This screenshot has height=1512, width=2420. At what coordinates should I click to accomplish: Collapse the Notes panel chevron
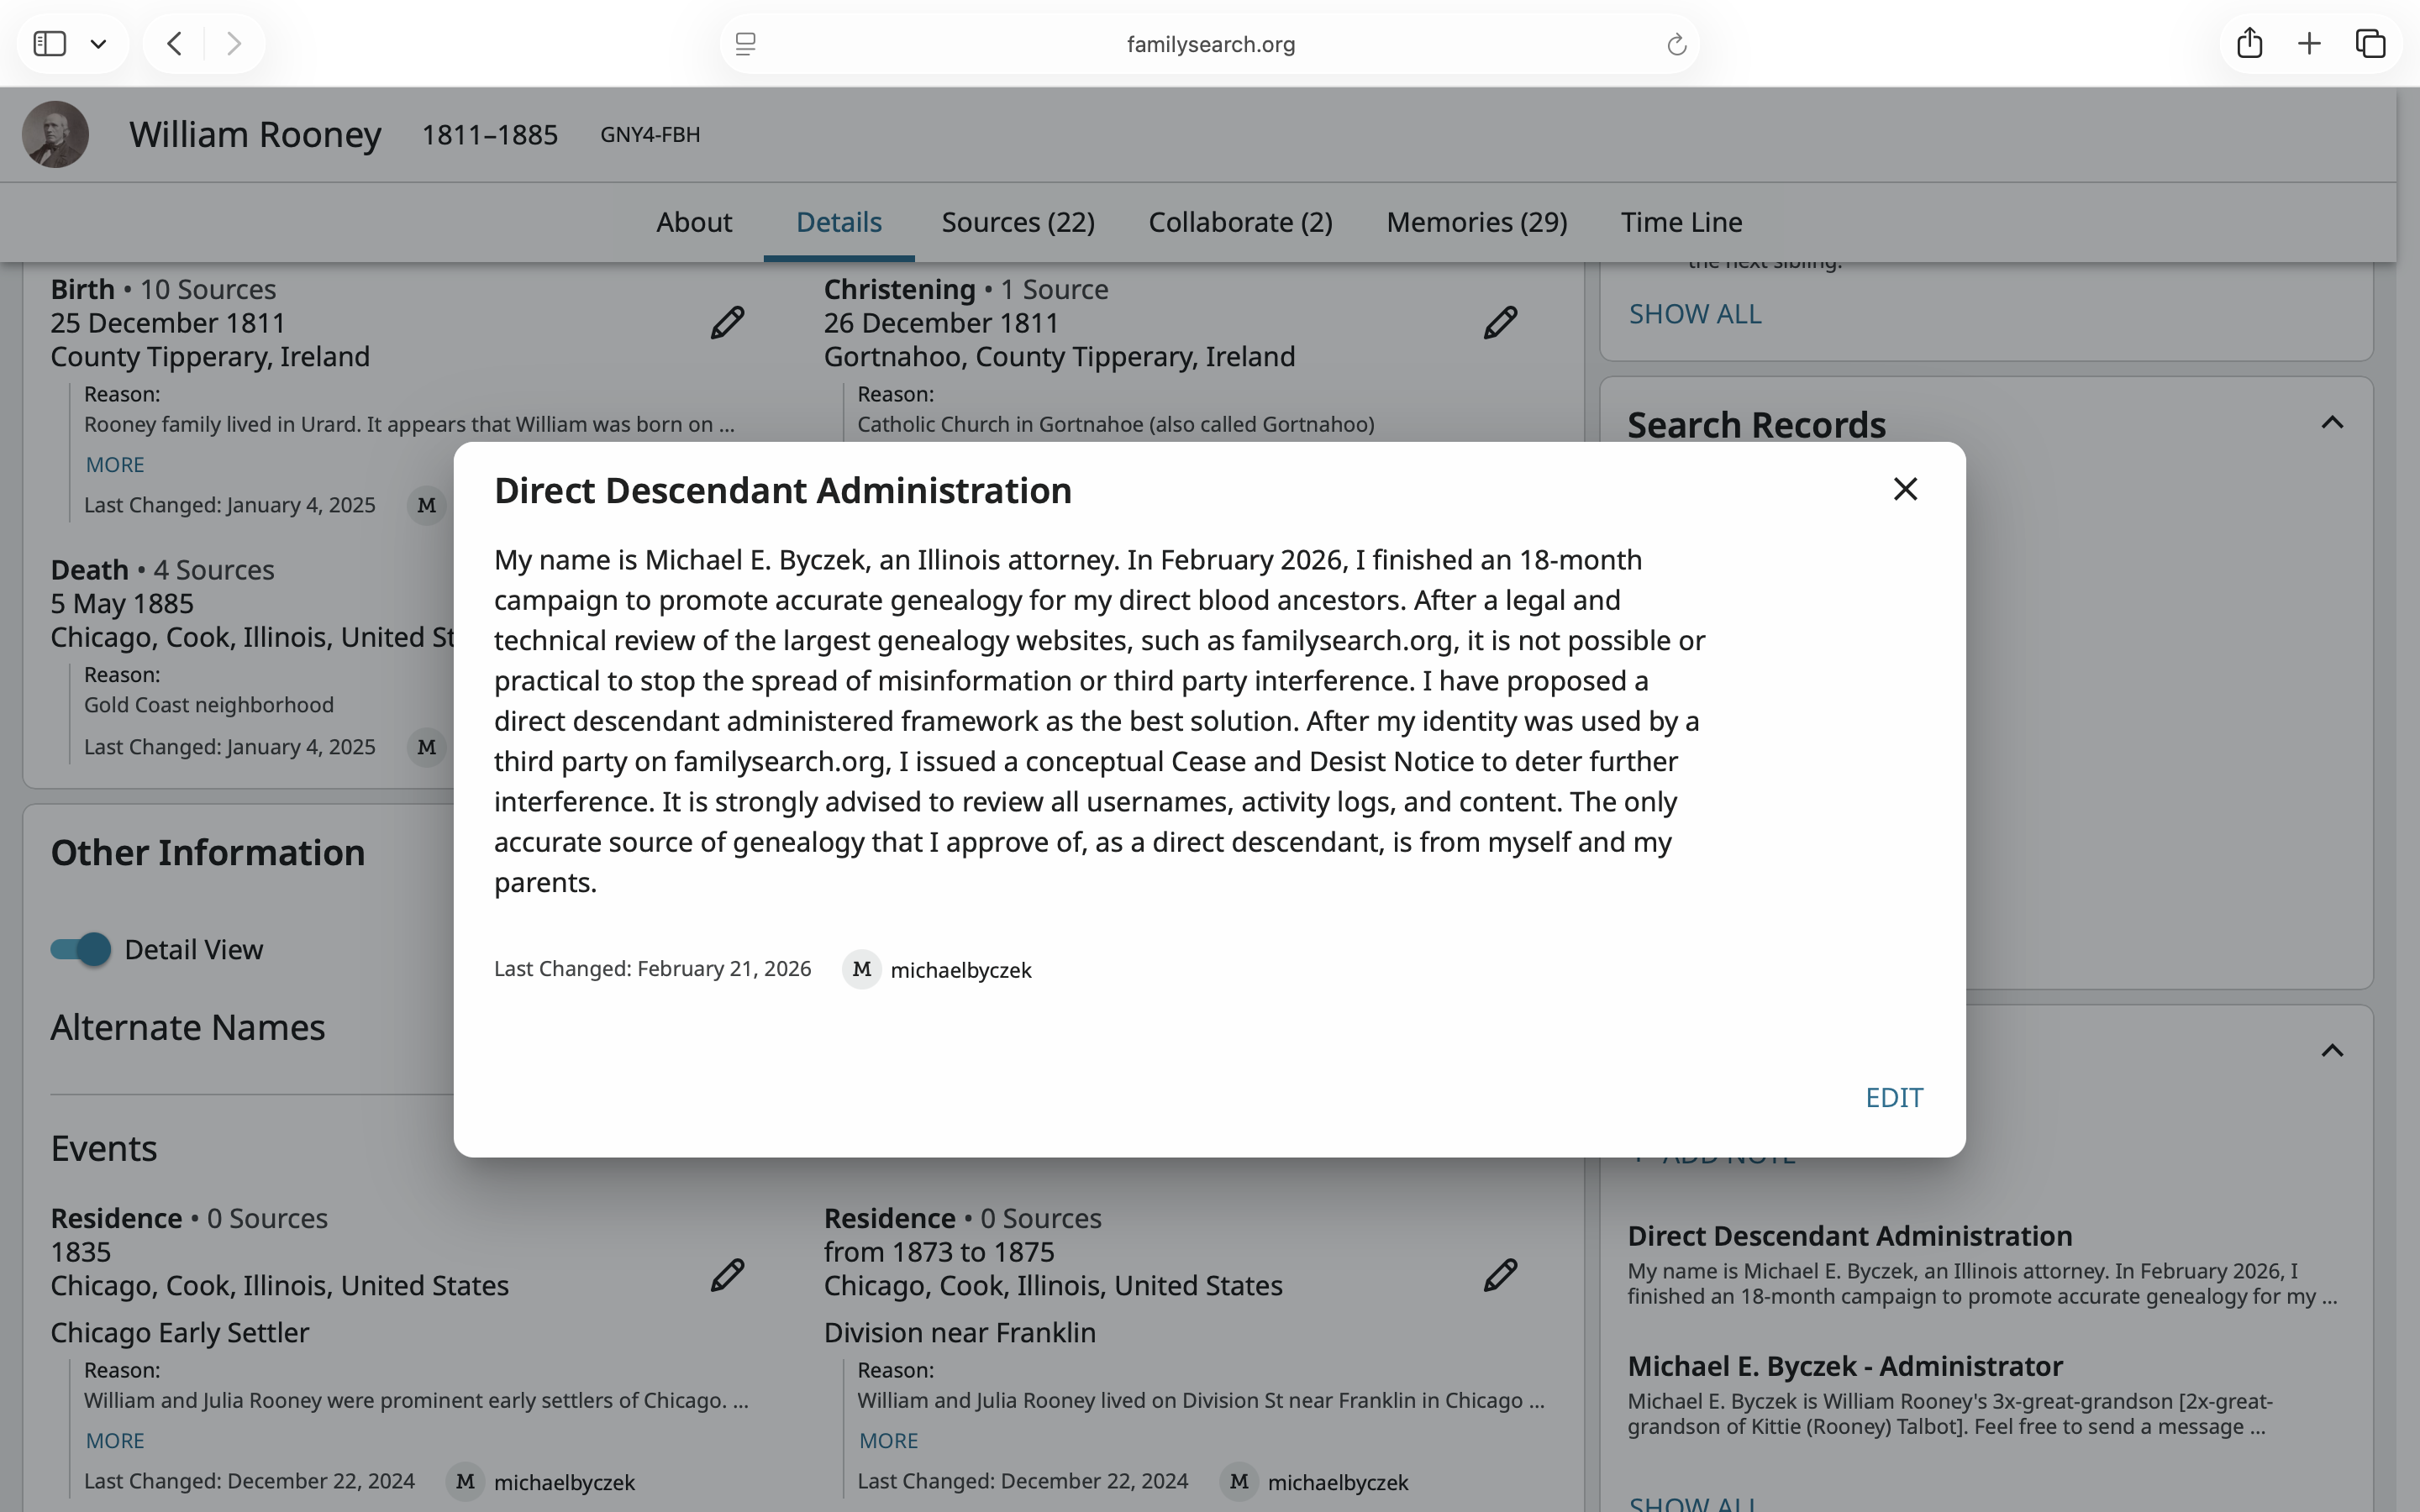[x=2331, y=1050]
